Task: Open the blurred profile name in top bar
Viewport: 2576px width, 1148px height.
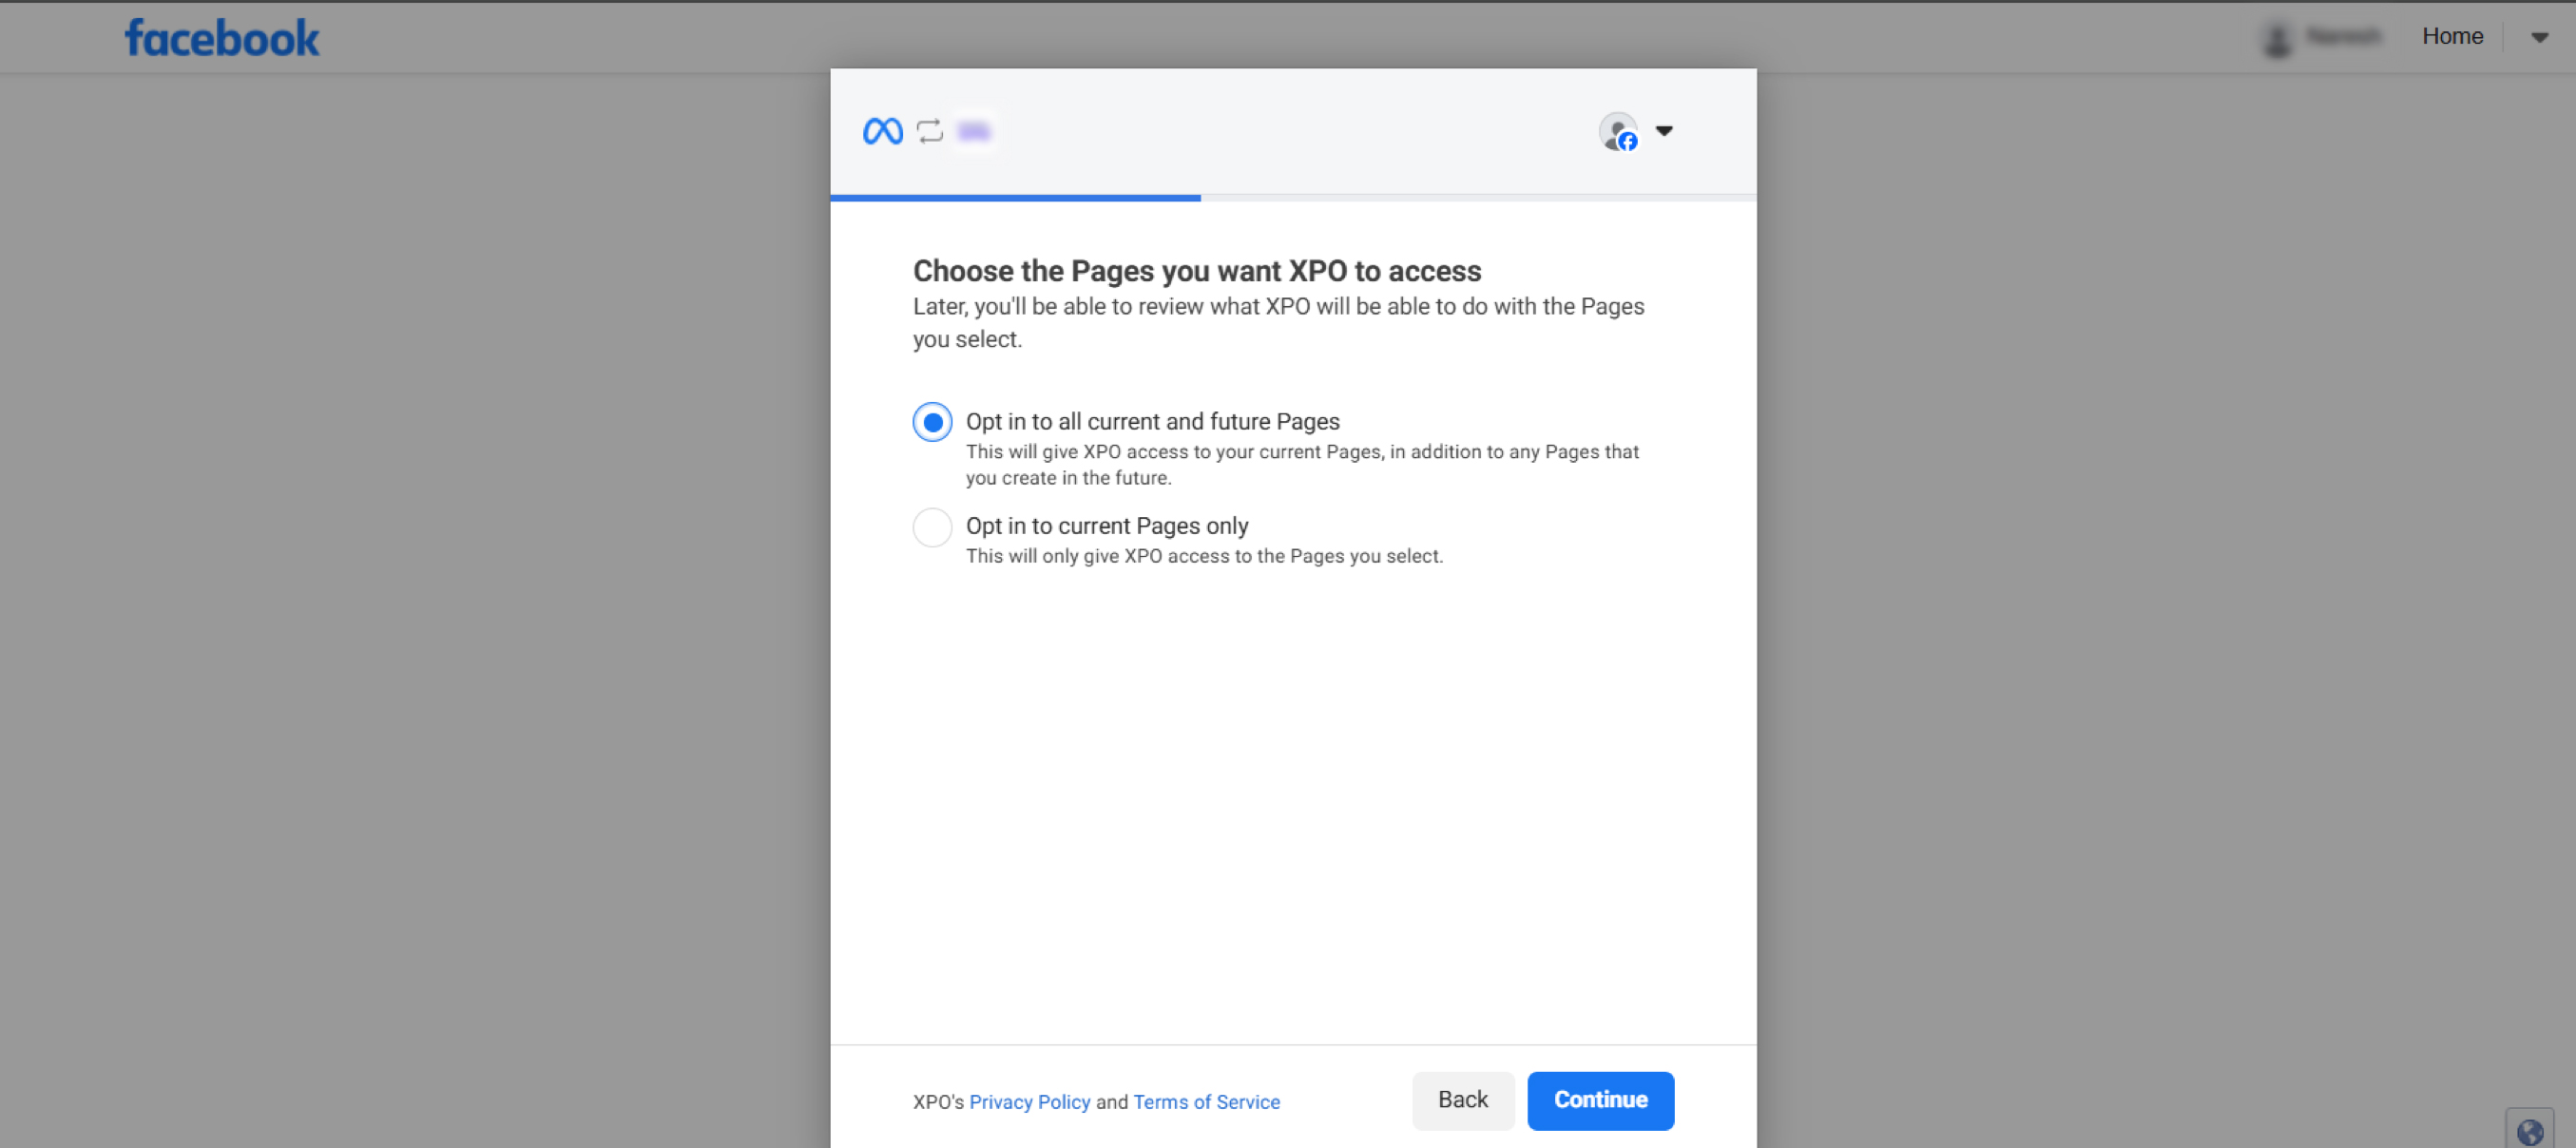Action: 2343,37
